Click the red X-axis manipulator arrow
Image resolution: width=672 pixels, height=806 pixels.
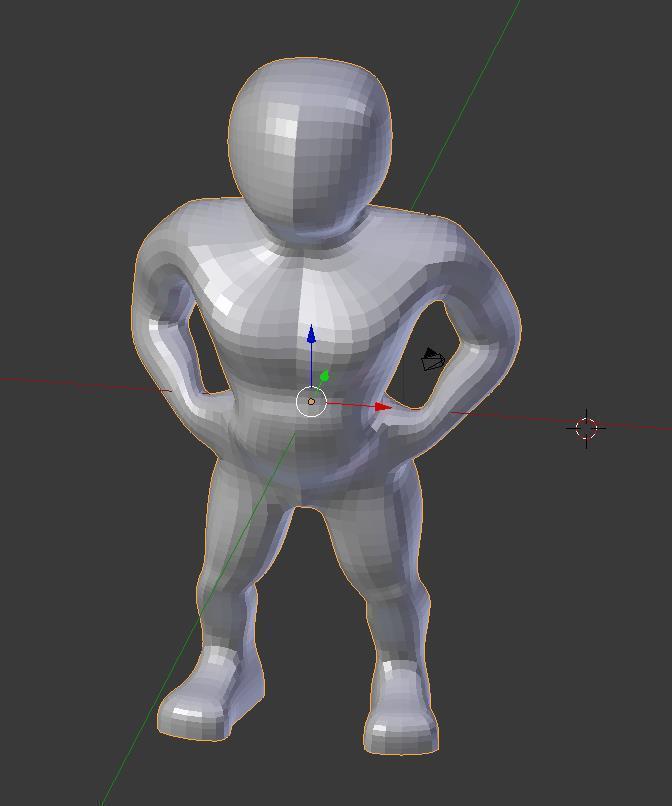pyautogui.click(x=383, y=407)
